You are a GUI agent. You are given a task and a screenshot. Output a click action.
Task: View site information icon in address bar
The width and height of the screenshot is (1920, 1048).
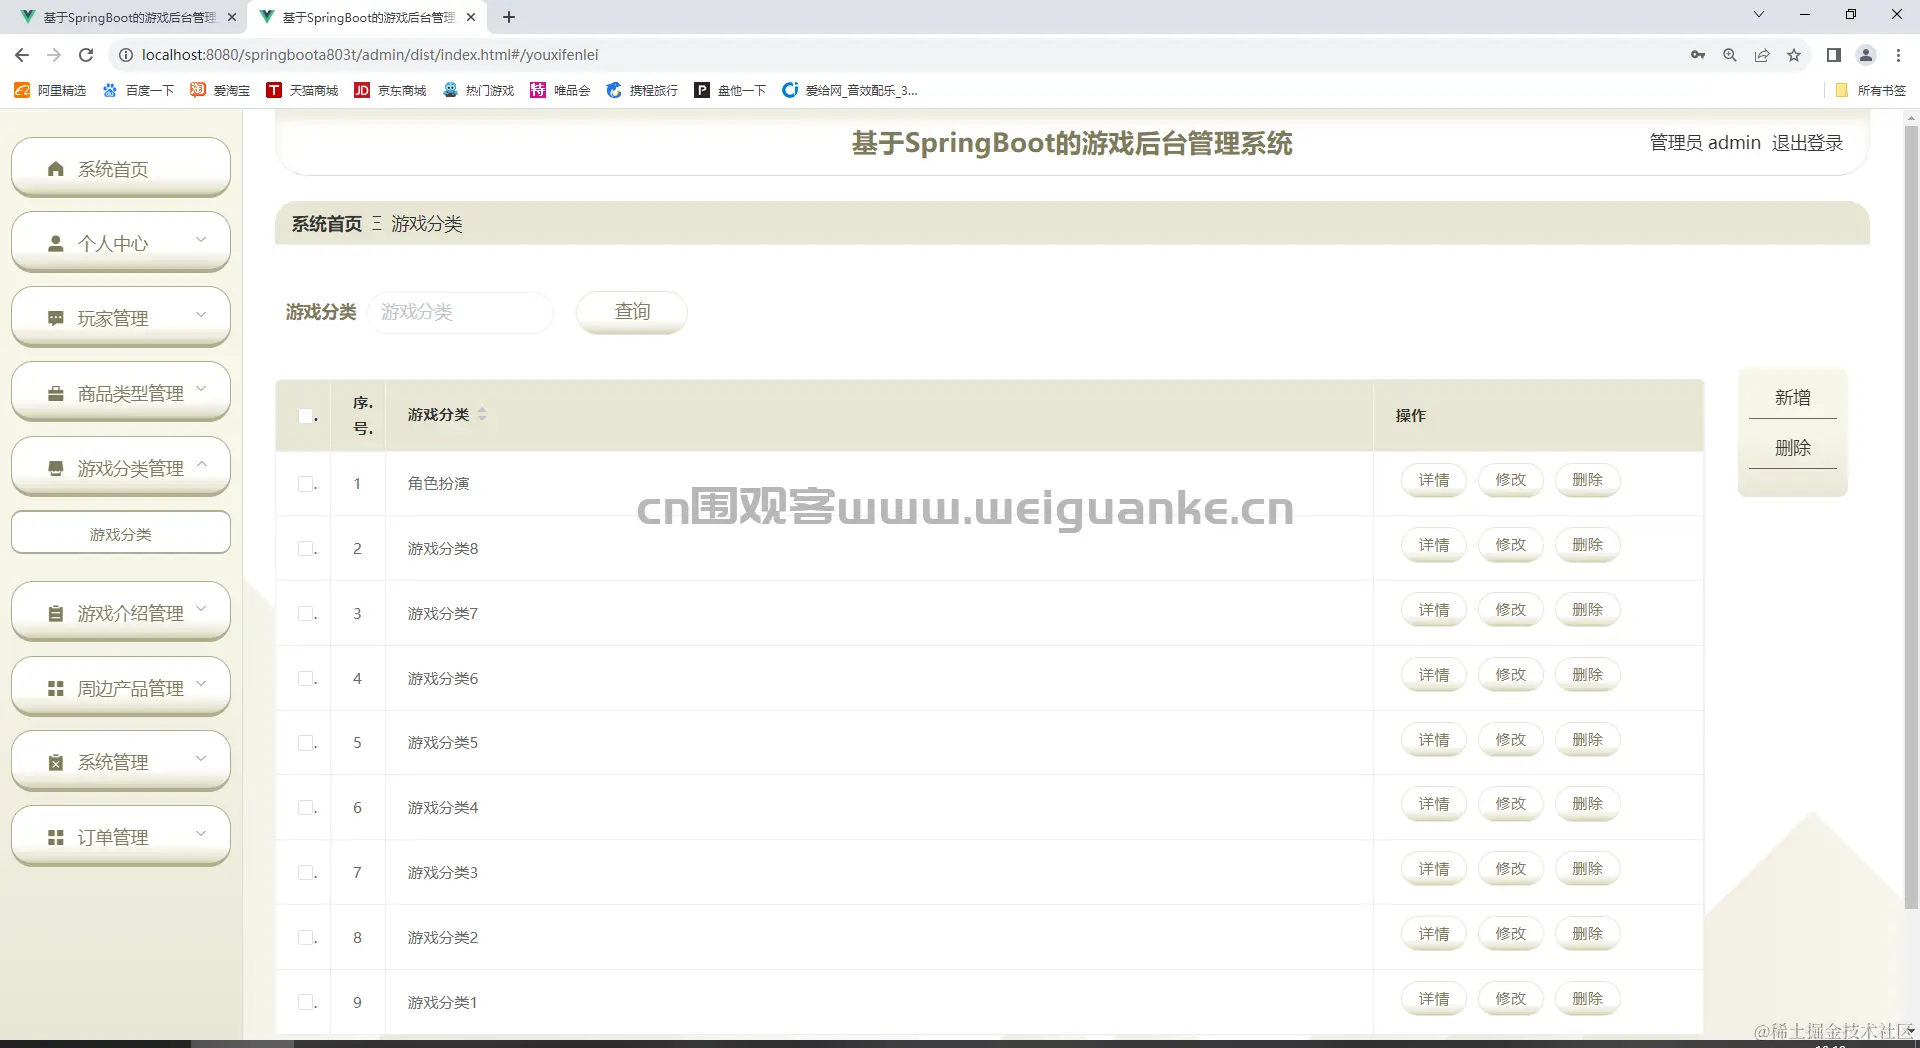(126, 55)
